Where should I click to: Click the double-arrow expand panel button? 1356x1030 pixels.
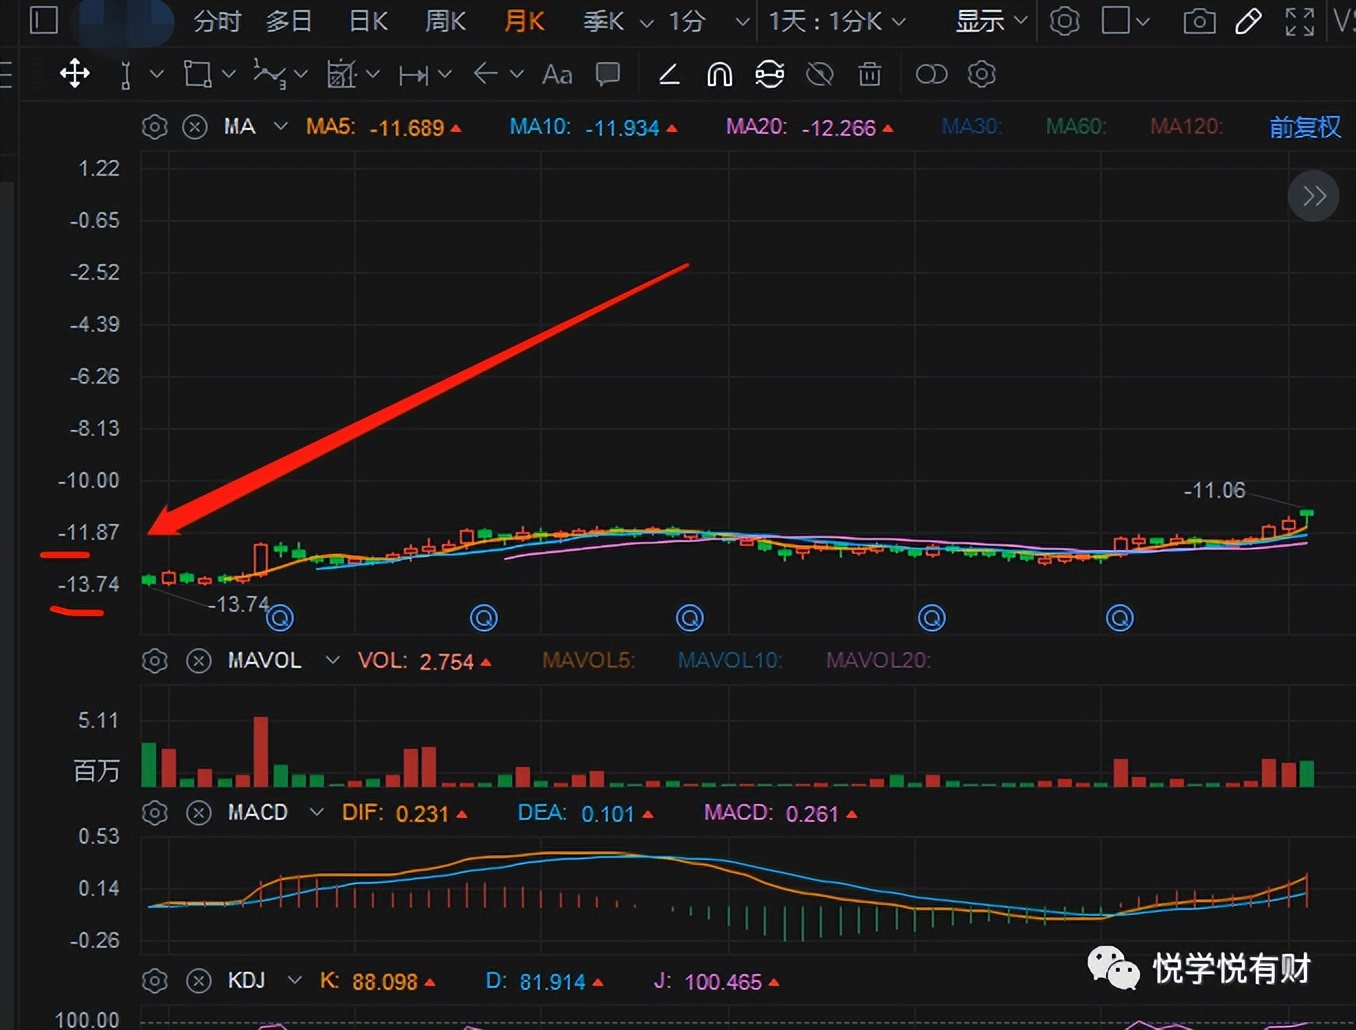click(x=1313, y=196)
